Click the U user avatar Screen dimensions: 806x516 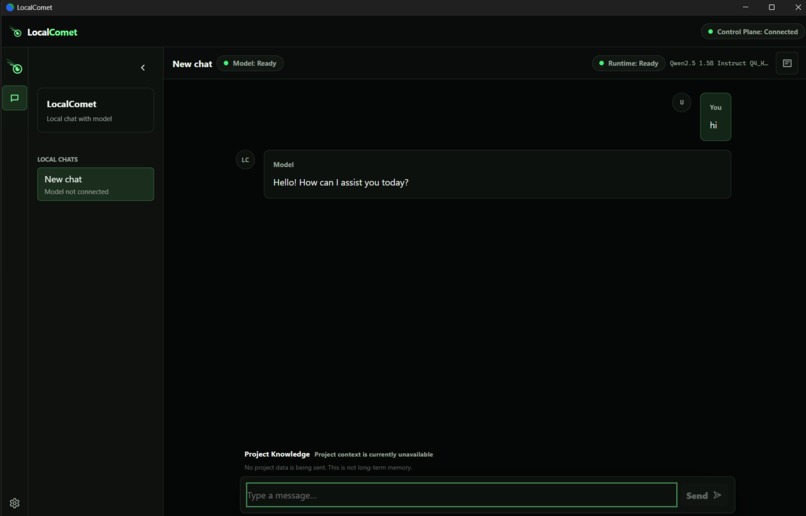pos(682,102)
